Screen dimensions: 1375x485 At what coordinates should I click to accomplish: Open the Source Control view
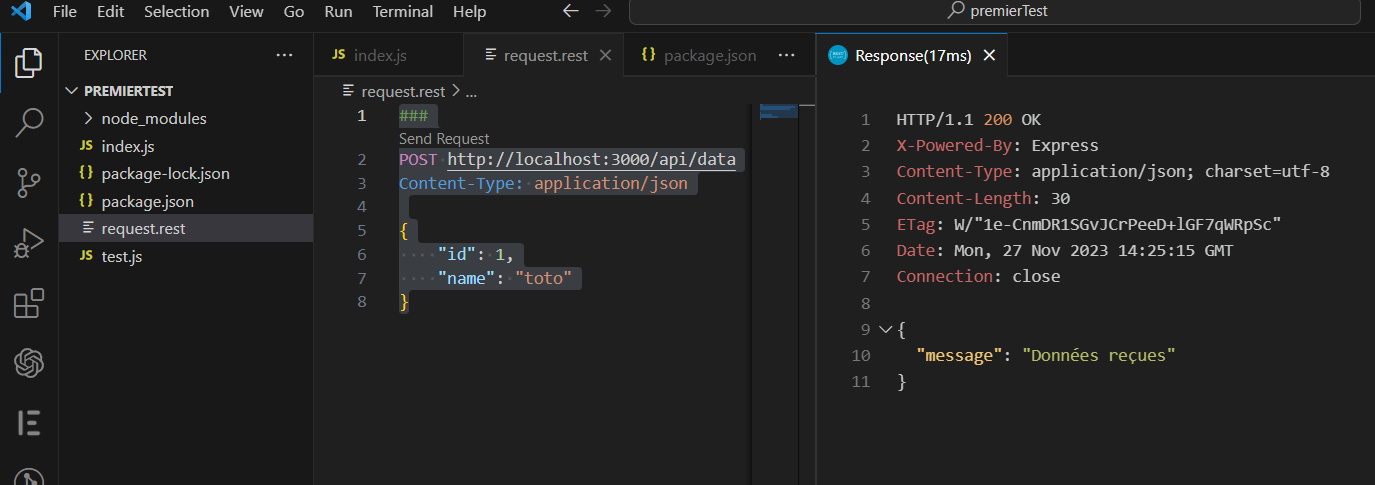(x=29, y=183)
